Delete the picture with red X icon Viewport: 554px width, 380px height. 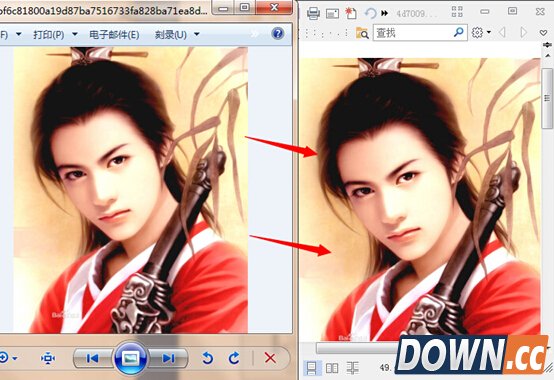270,358
